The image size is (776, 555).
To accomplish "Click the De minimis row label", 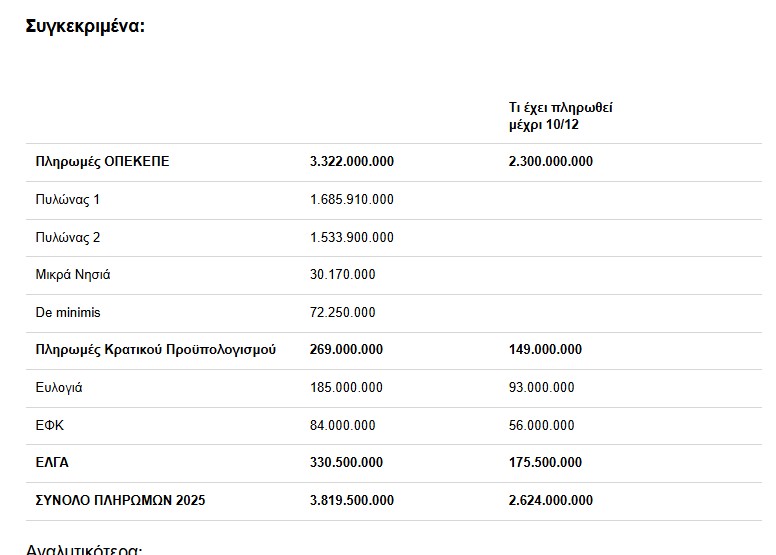I will [67, 313].
